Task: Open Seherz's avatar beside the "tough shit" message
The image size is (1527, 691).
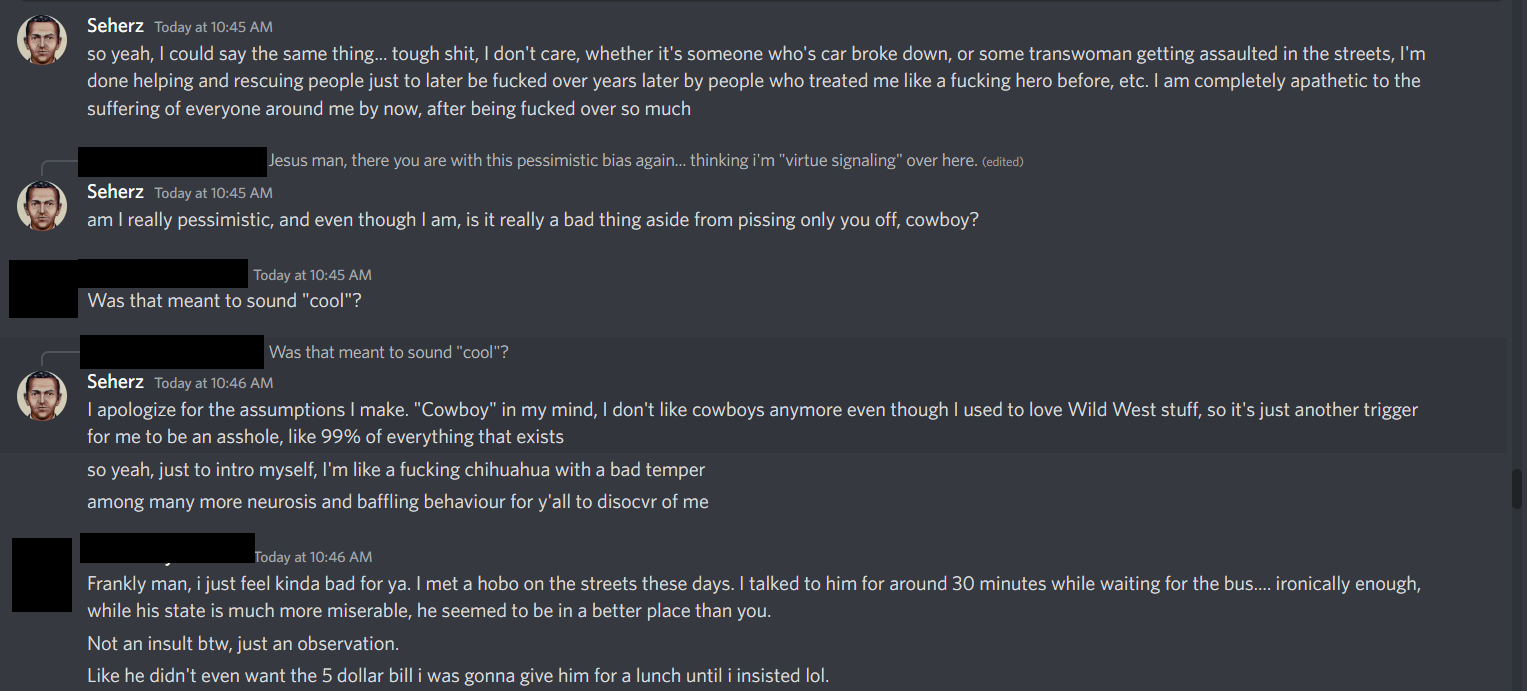Action: point(42,41)
